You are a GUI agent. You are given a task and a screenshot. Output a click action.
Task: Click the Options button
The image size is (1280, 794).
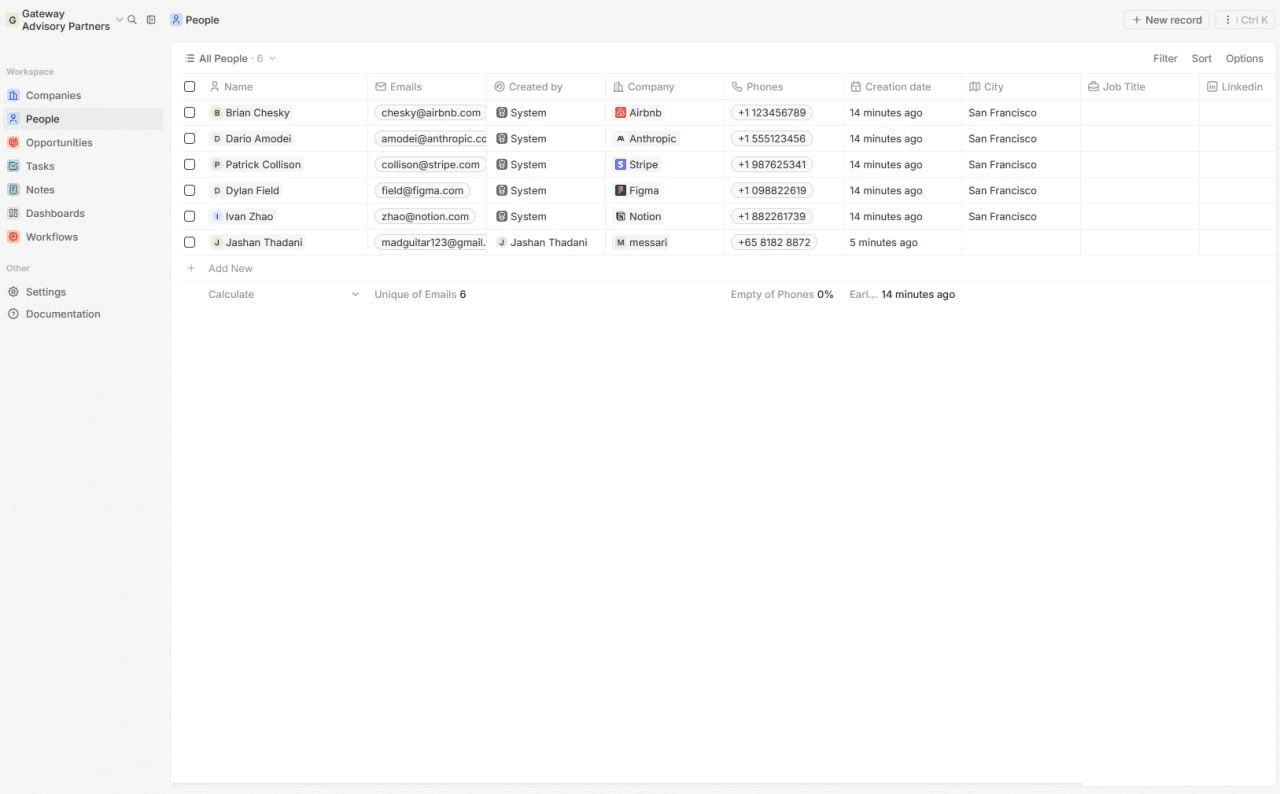click(x=1245, y=59)
